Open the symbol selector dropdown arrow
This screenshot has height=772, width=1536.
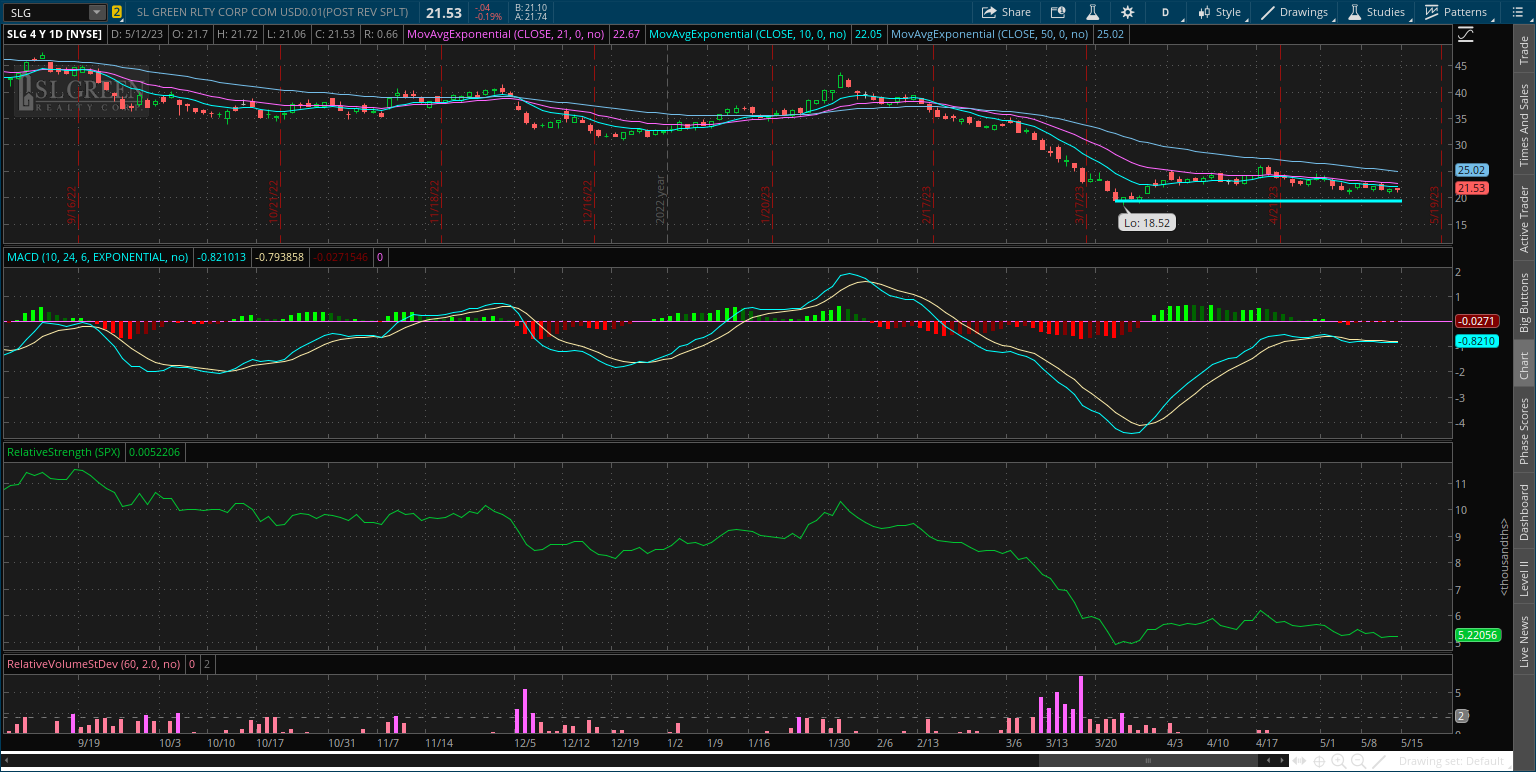coord(96,12)
